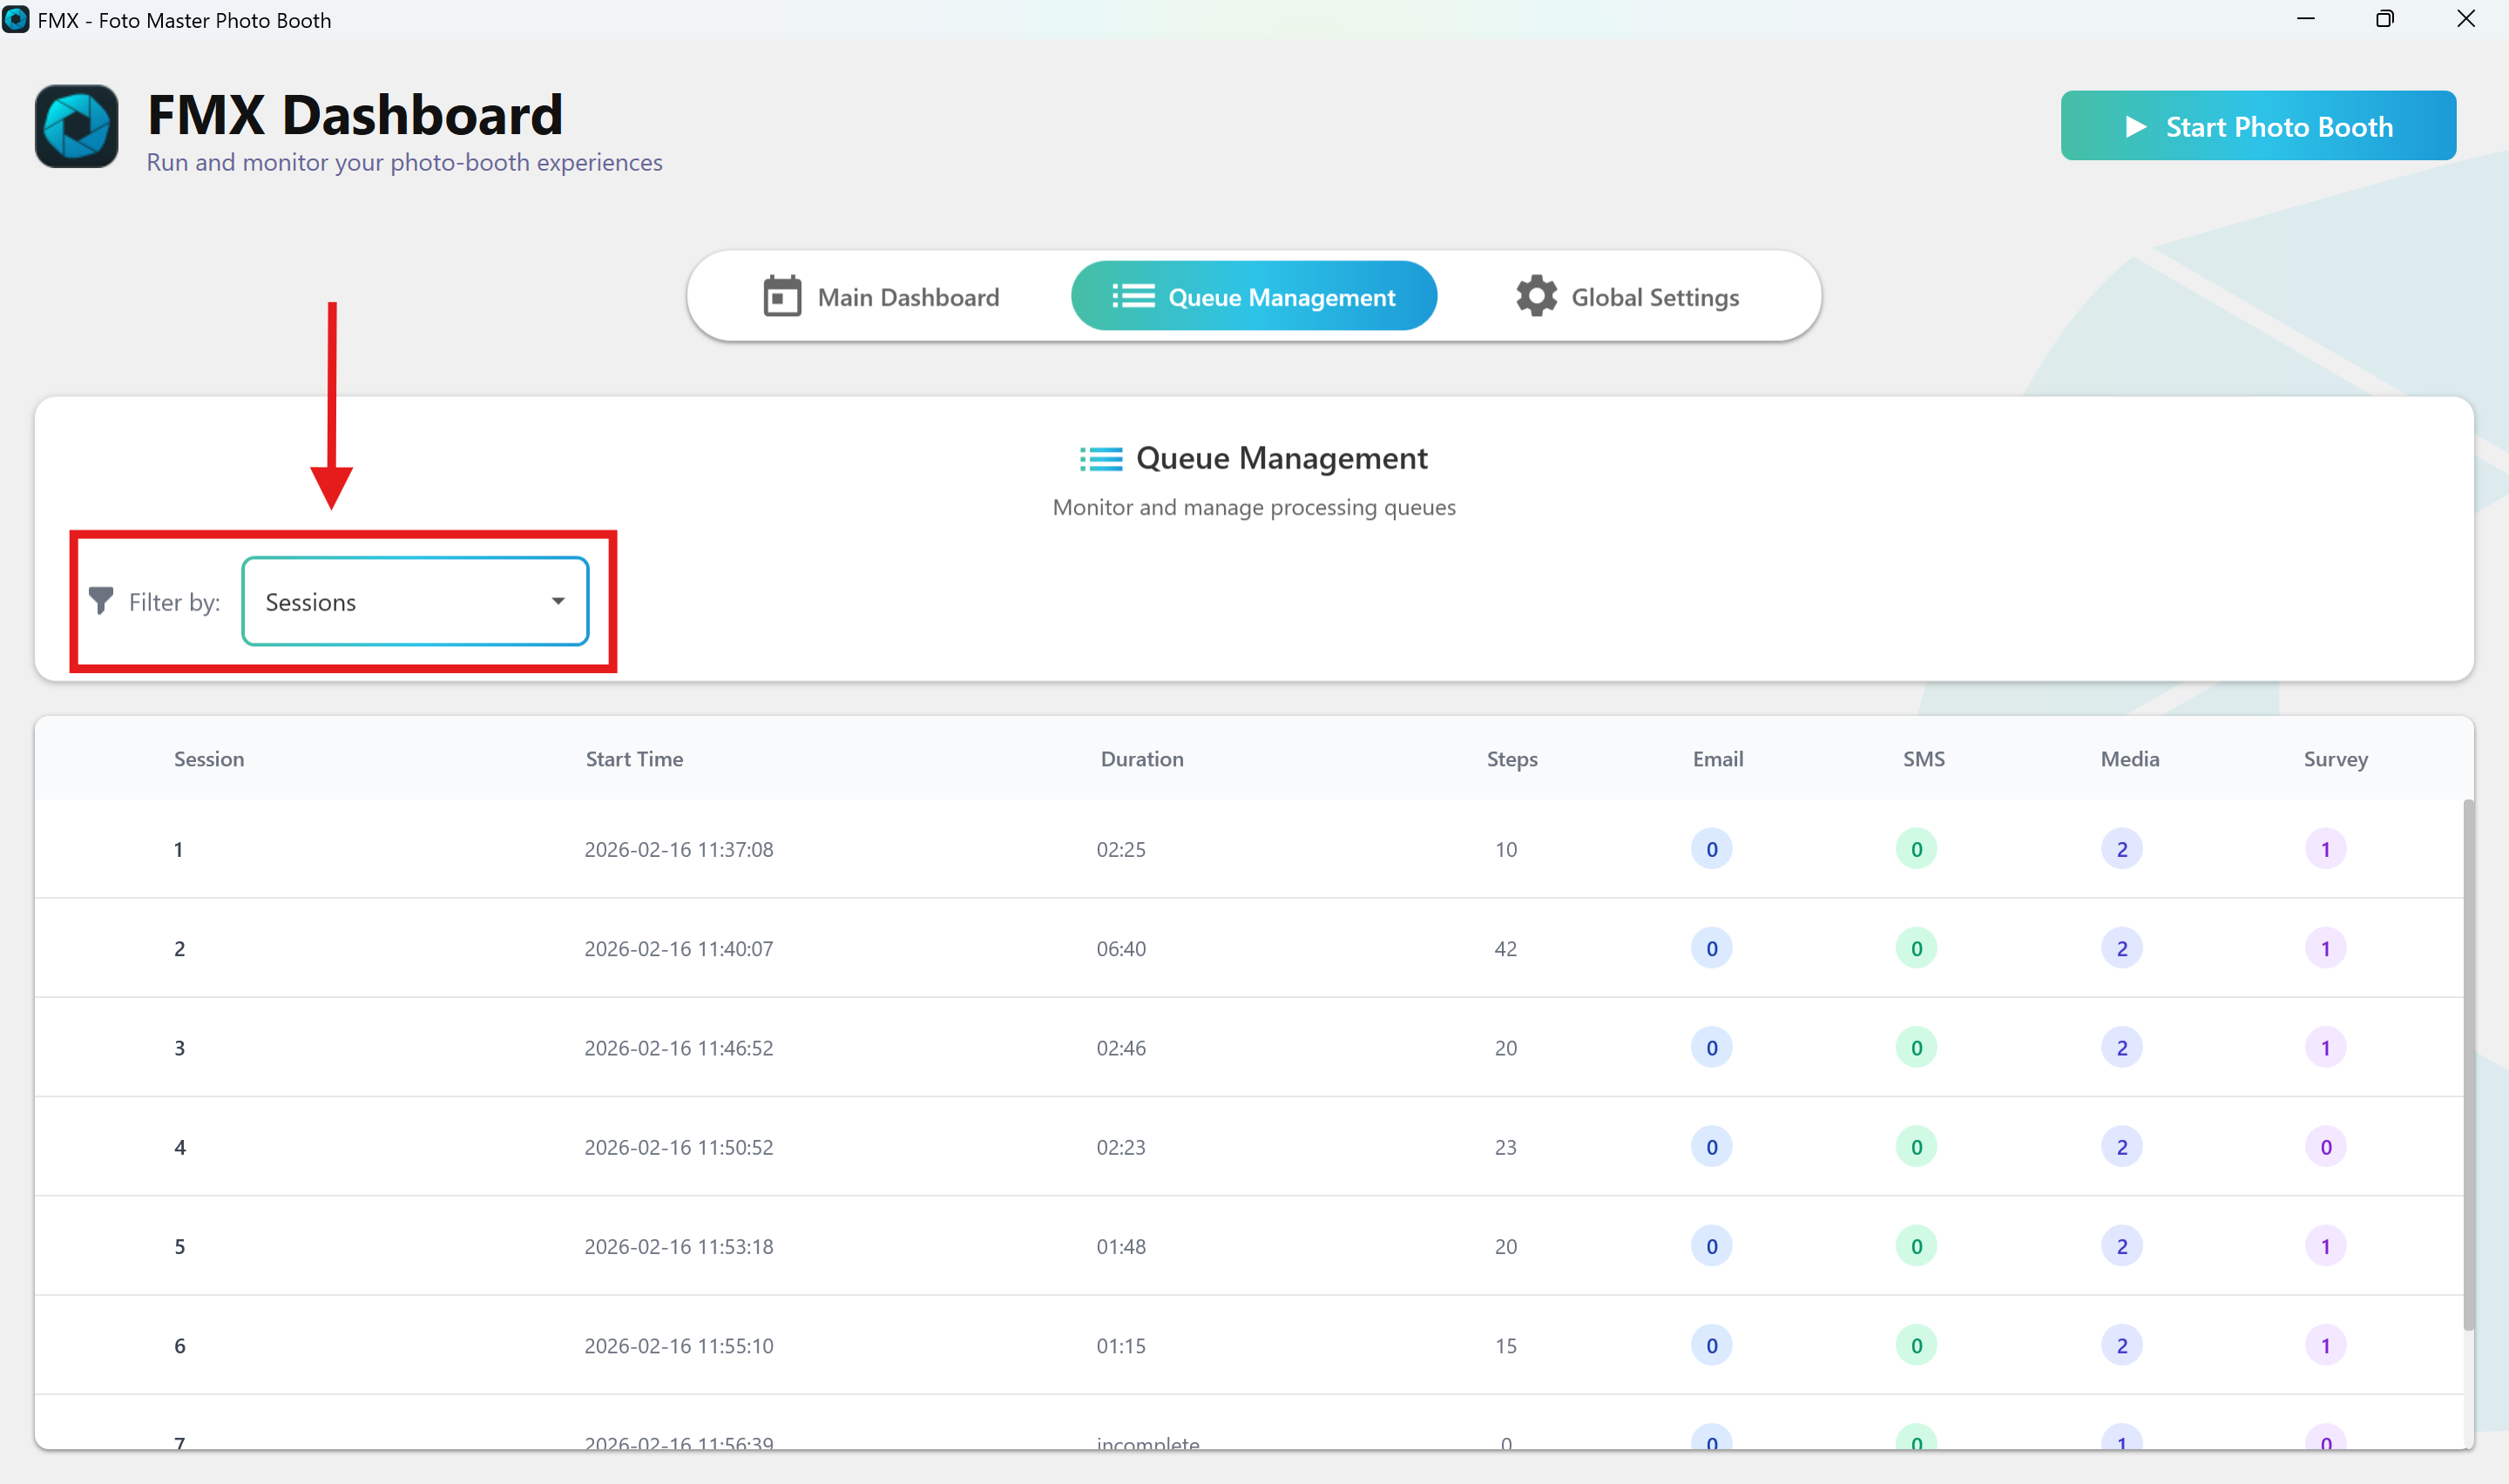Click the gear icon for Global Settings
This screenshot has width=2509, height=1484.
pyautogui.click(x=1536, y=297)
